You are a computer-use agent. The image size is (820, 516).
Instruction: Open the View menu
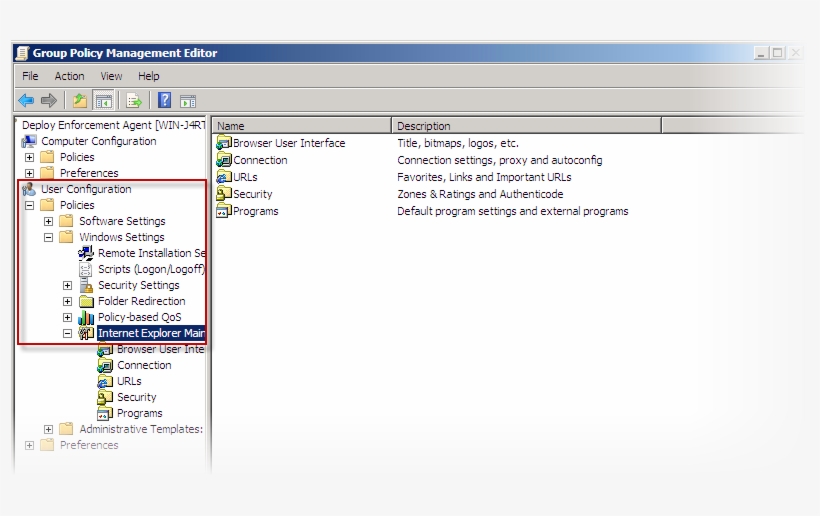(111, 76)
